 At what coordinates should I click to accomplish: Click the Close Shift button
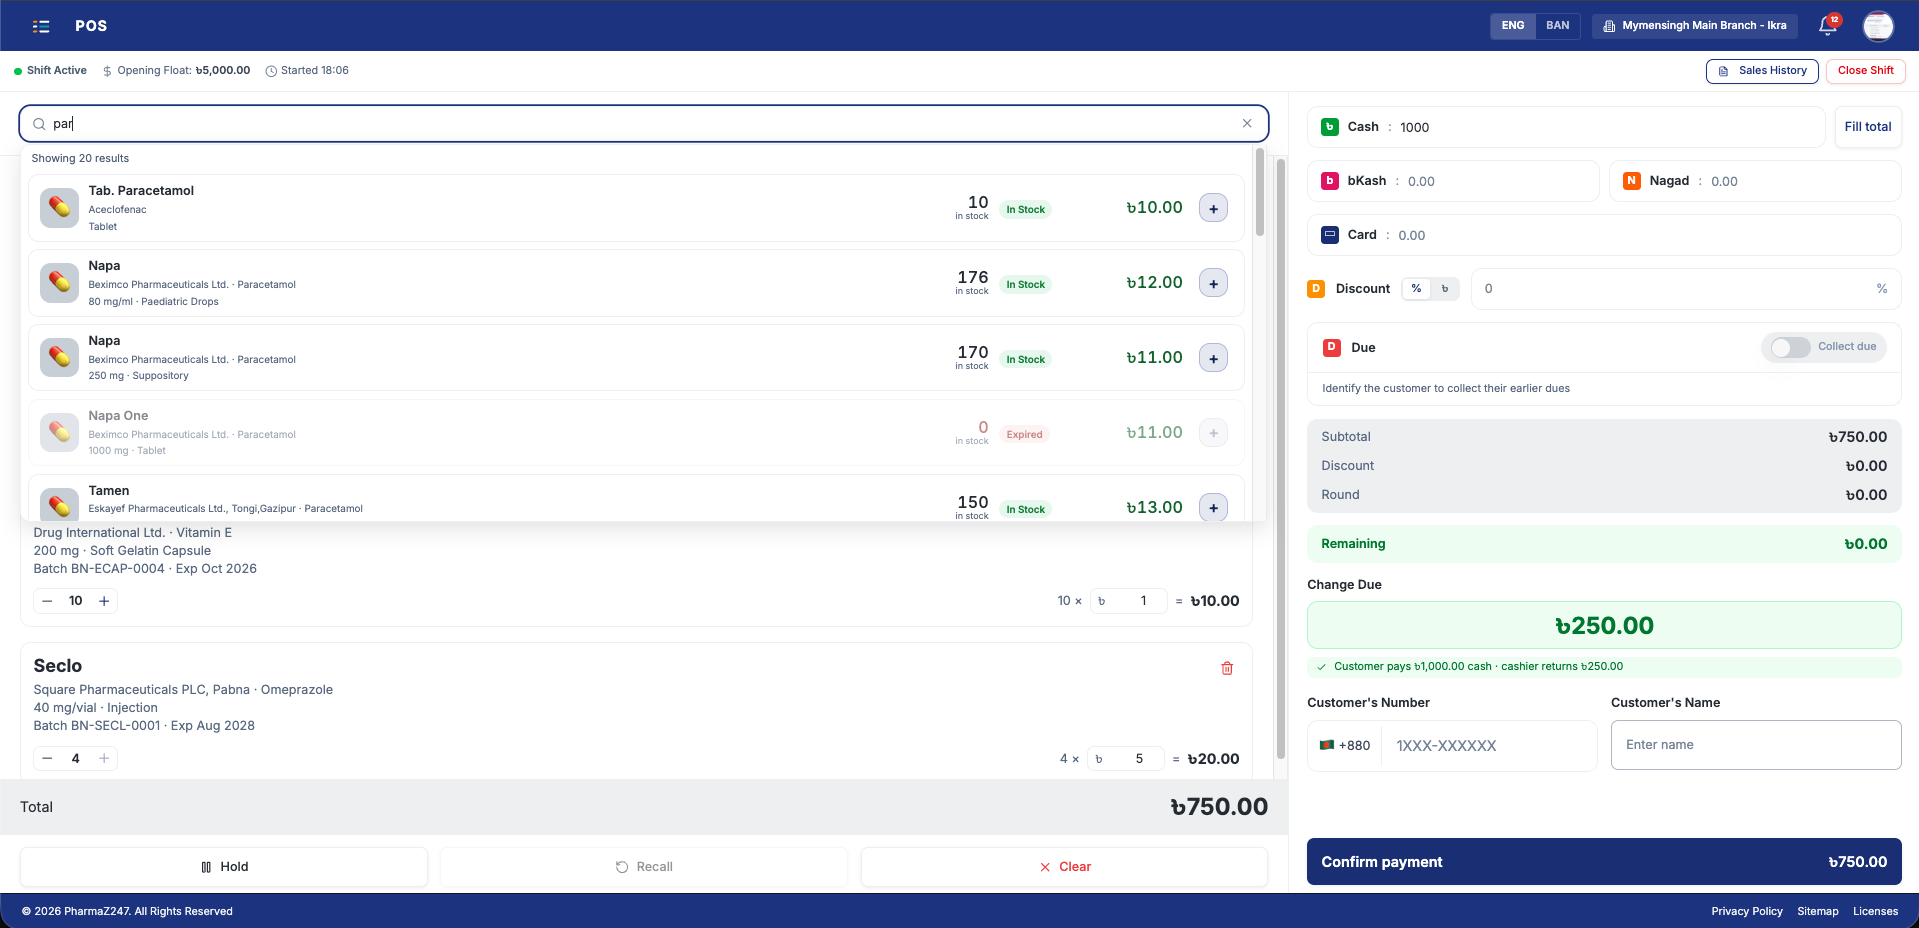point(1865,71)
